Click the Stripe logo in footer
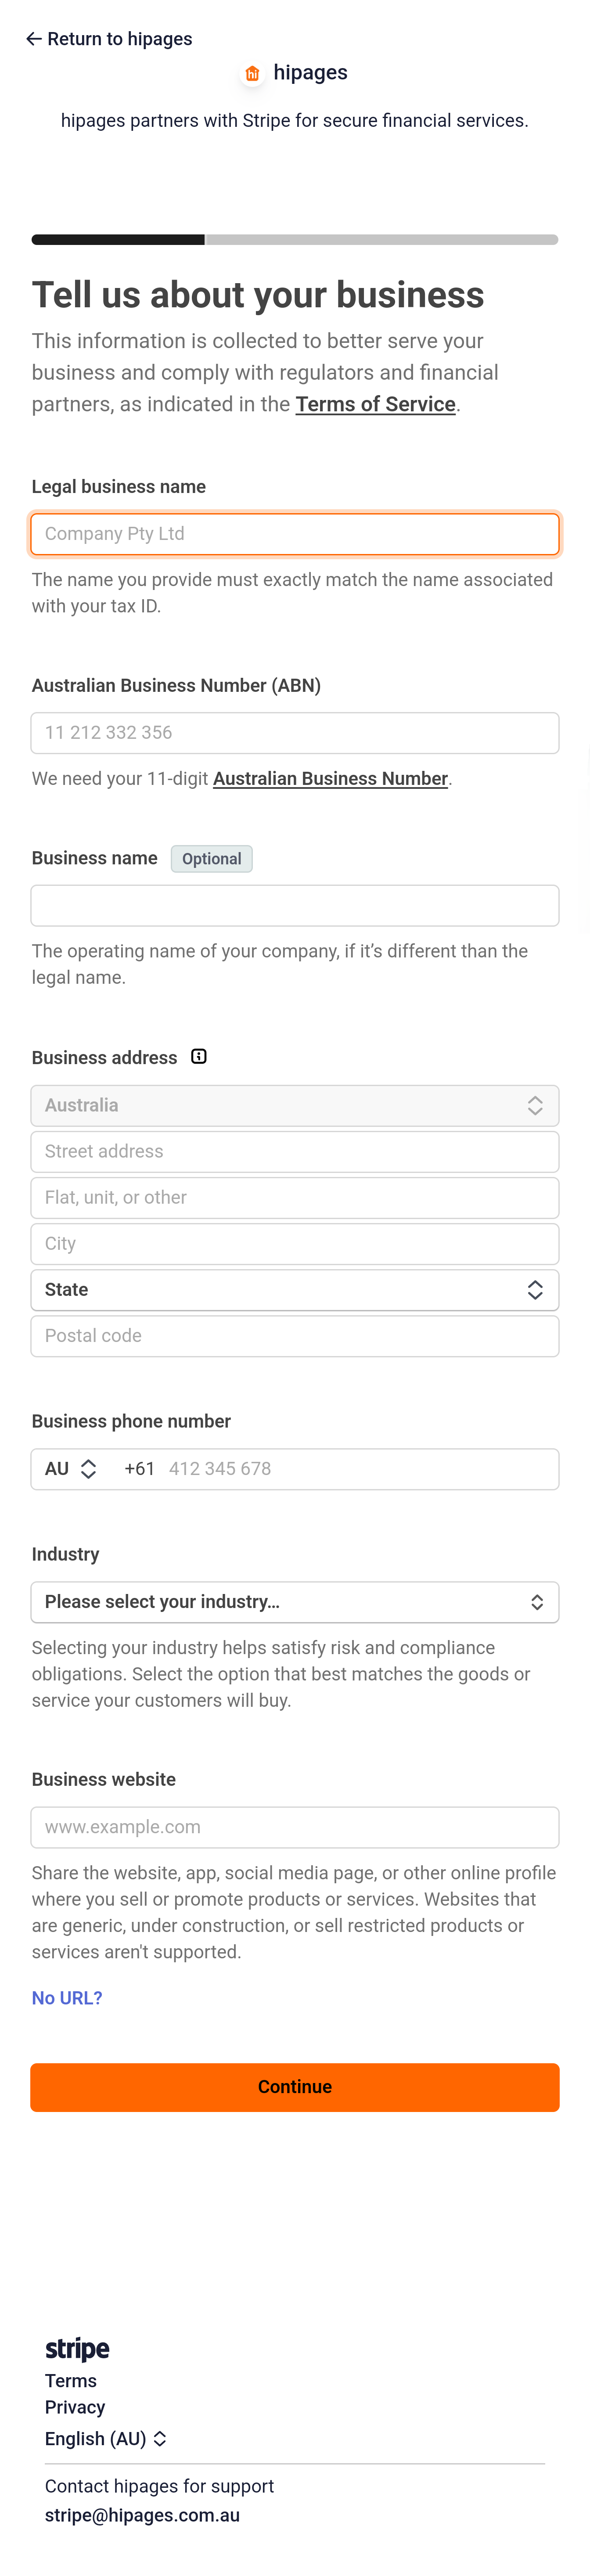590x2576 pixels. tap(77, 2348)
